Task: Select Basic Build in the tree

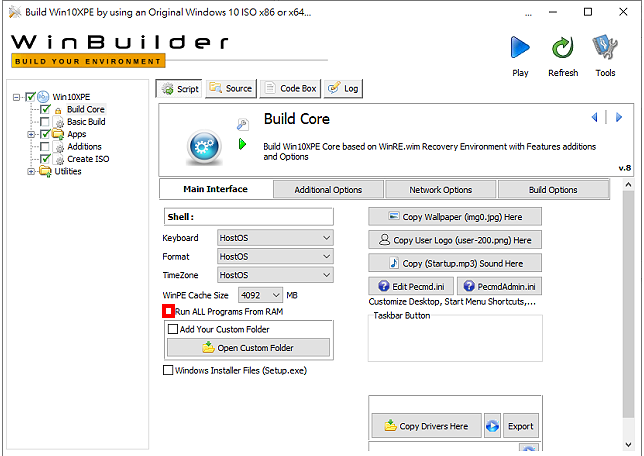Action: pyautogui.click(x=86, y=122)
